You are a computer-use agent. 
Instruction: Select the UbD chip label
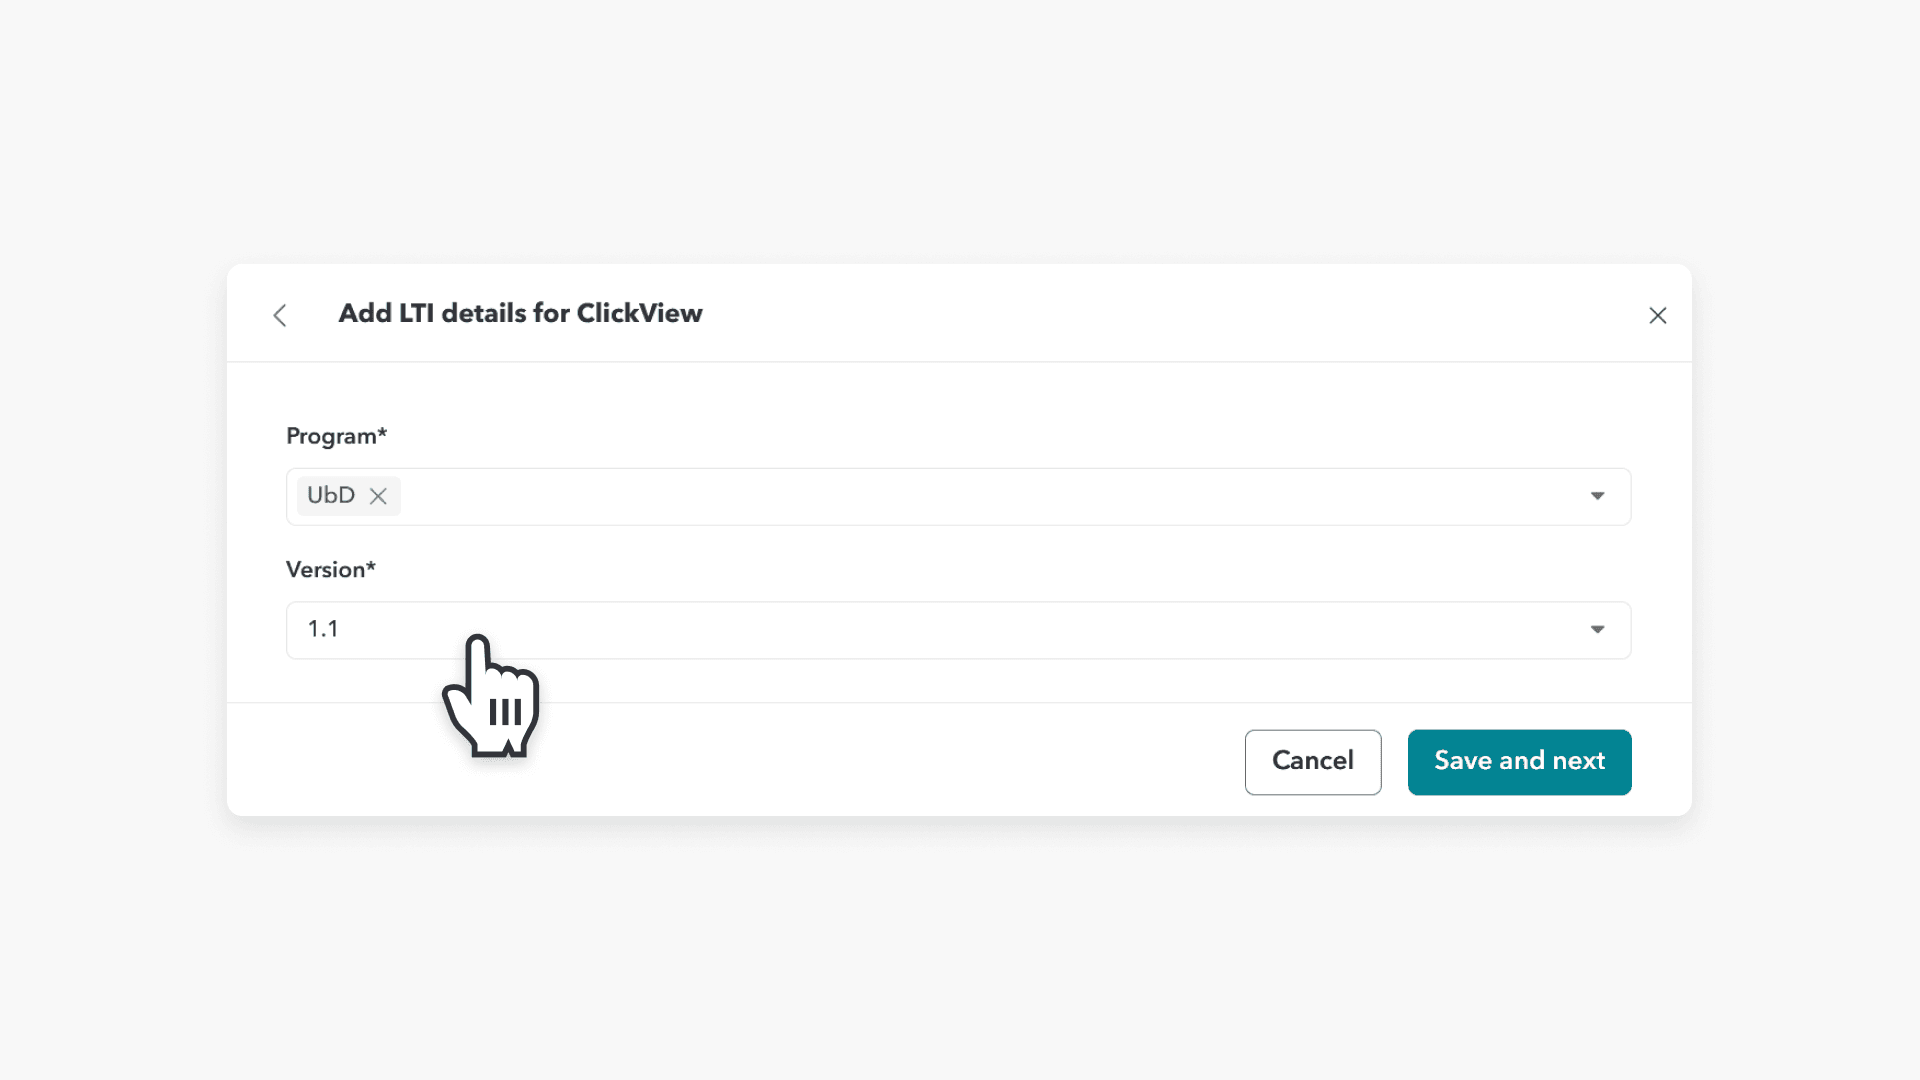(331, 496)
